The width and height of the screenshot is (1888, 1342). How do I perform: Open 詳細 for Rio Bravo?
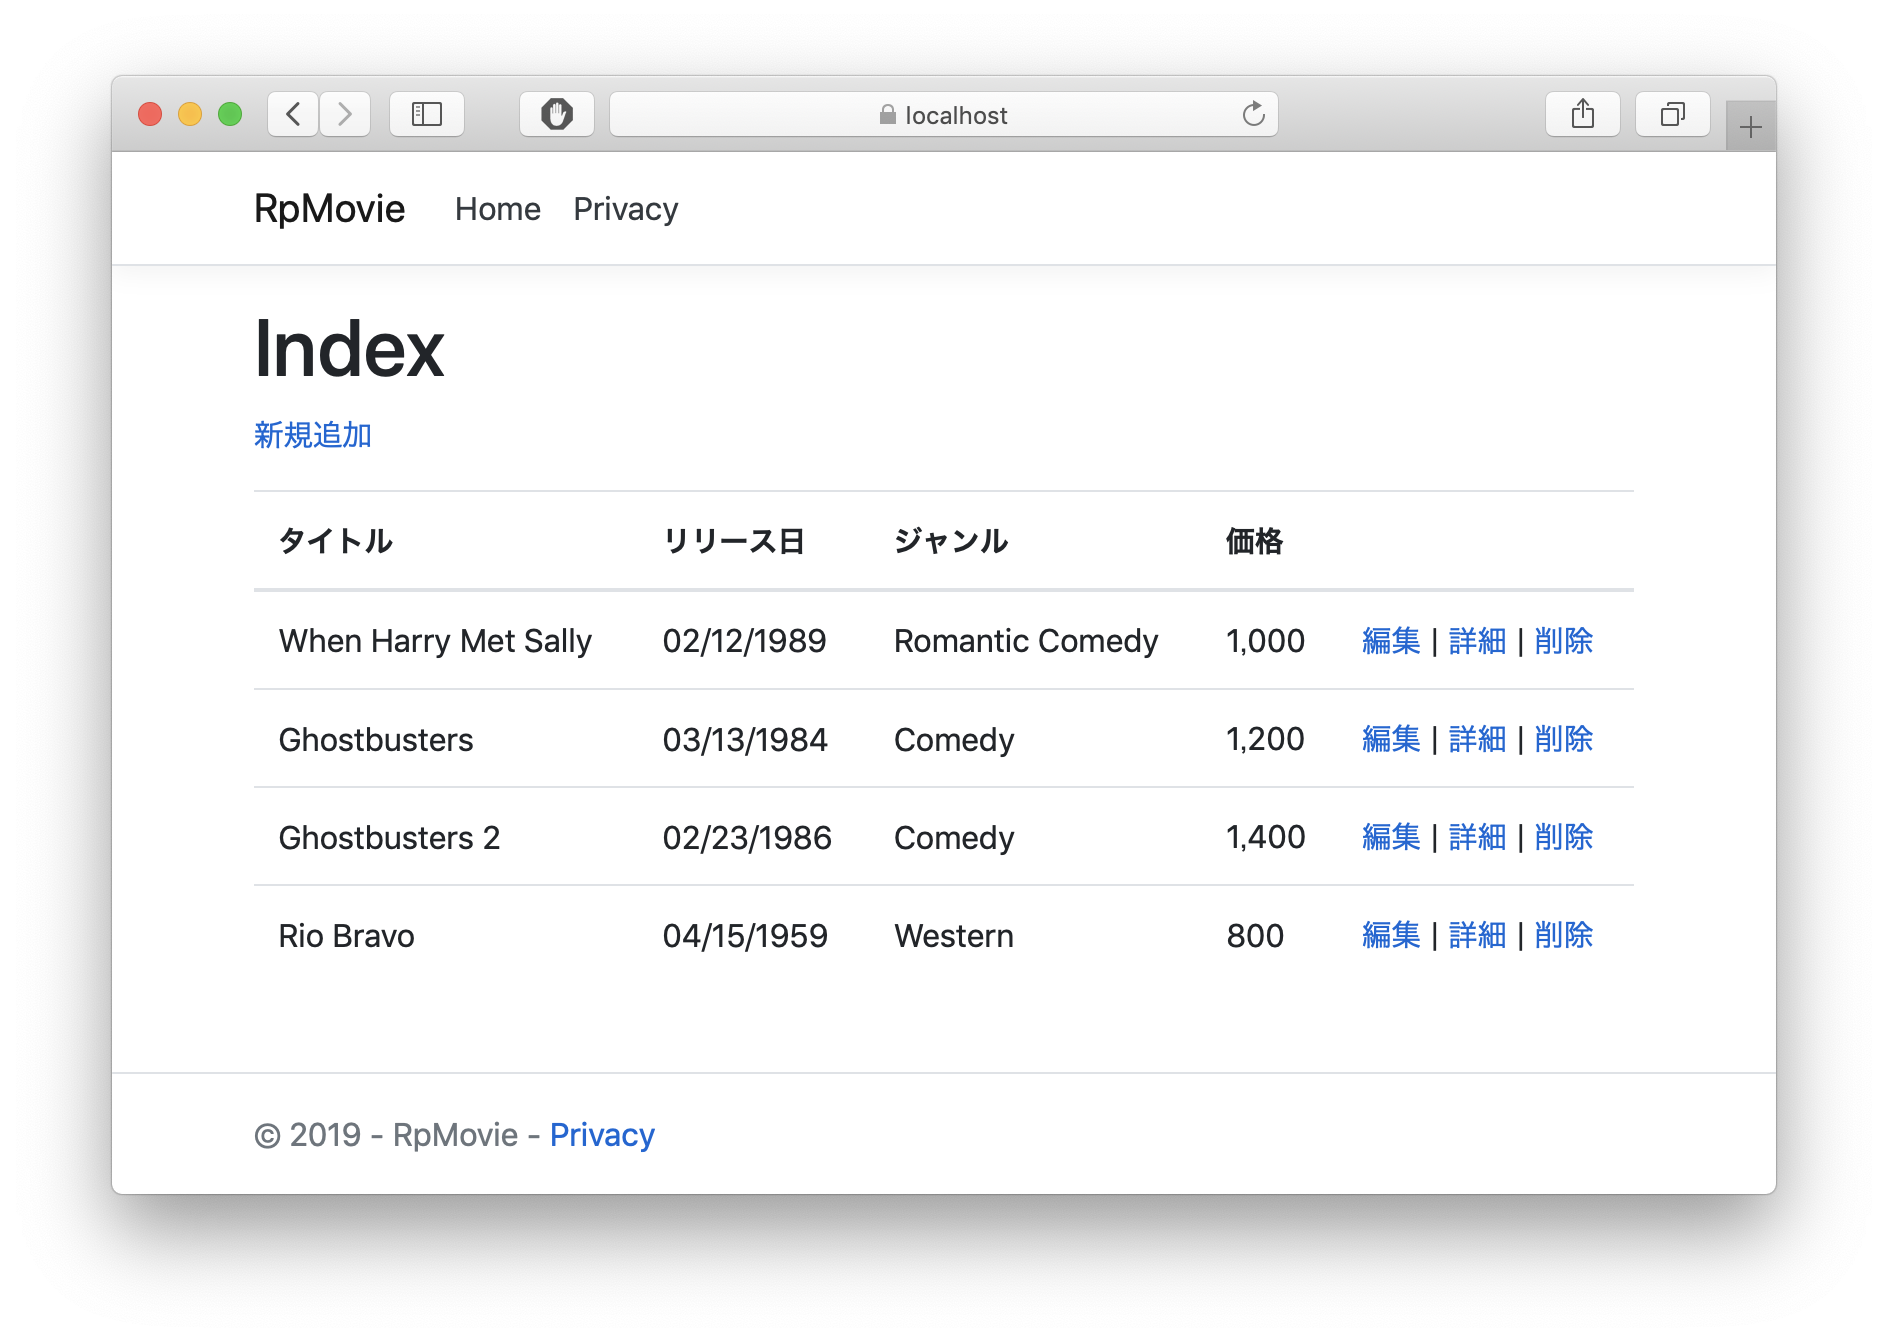[x=1477, y=936]
